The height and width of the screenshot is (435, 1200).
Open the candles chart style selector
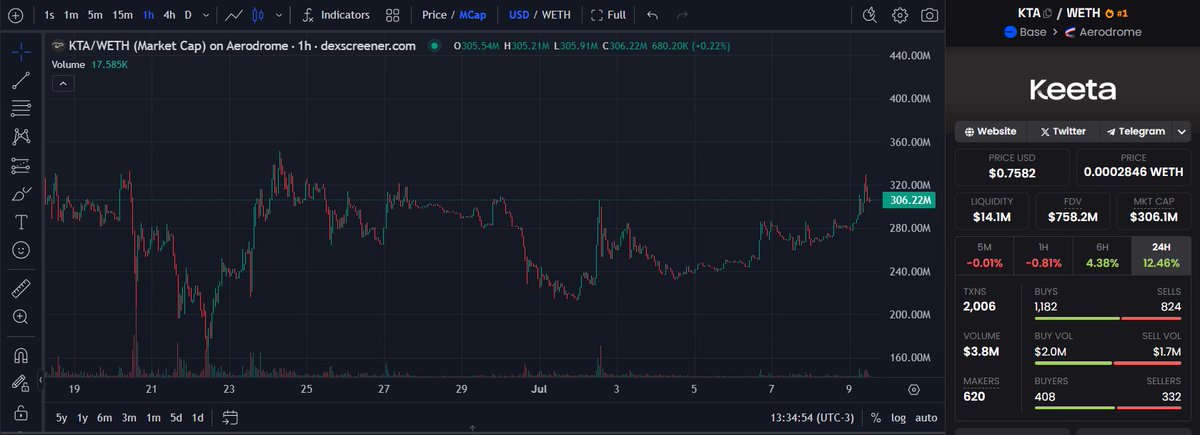point(258,15)
